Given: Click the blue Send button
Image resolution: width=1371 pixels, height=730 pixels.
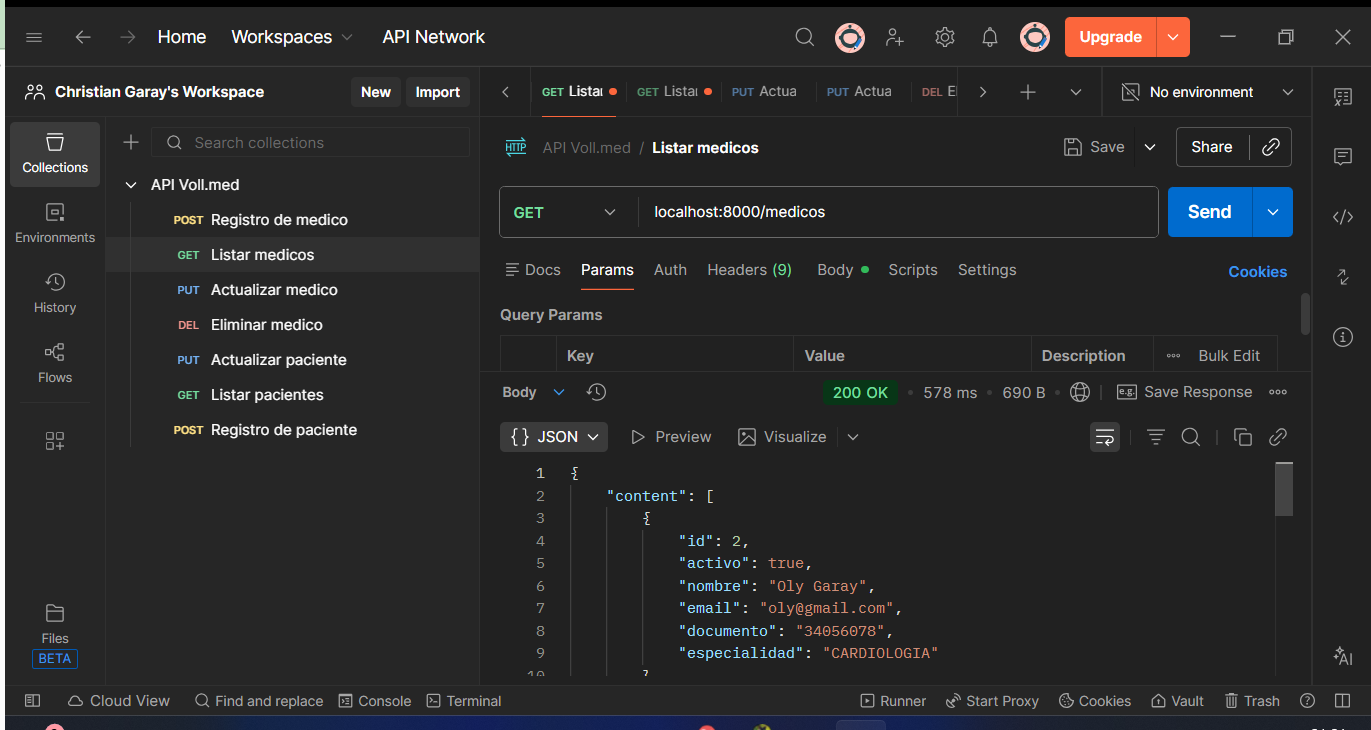Looking at the screenshot, I should (1209, 212).
